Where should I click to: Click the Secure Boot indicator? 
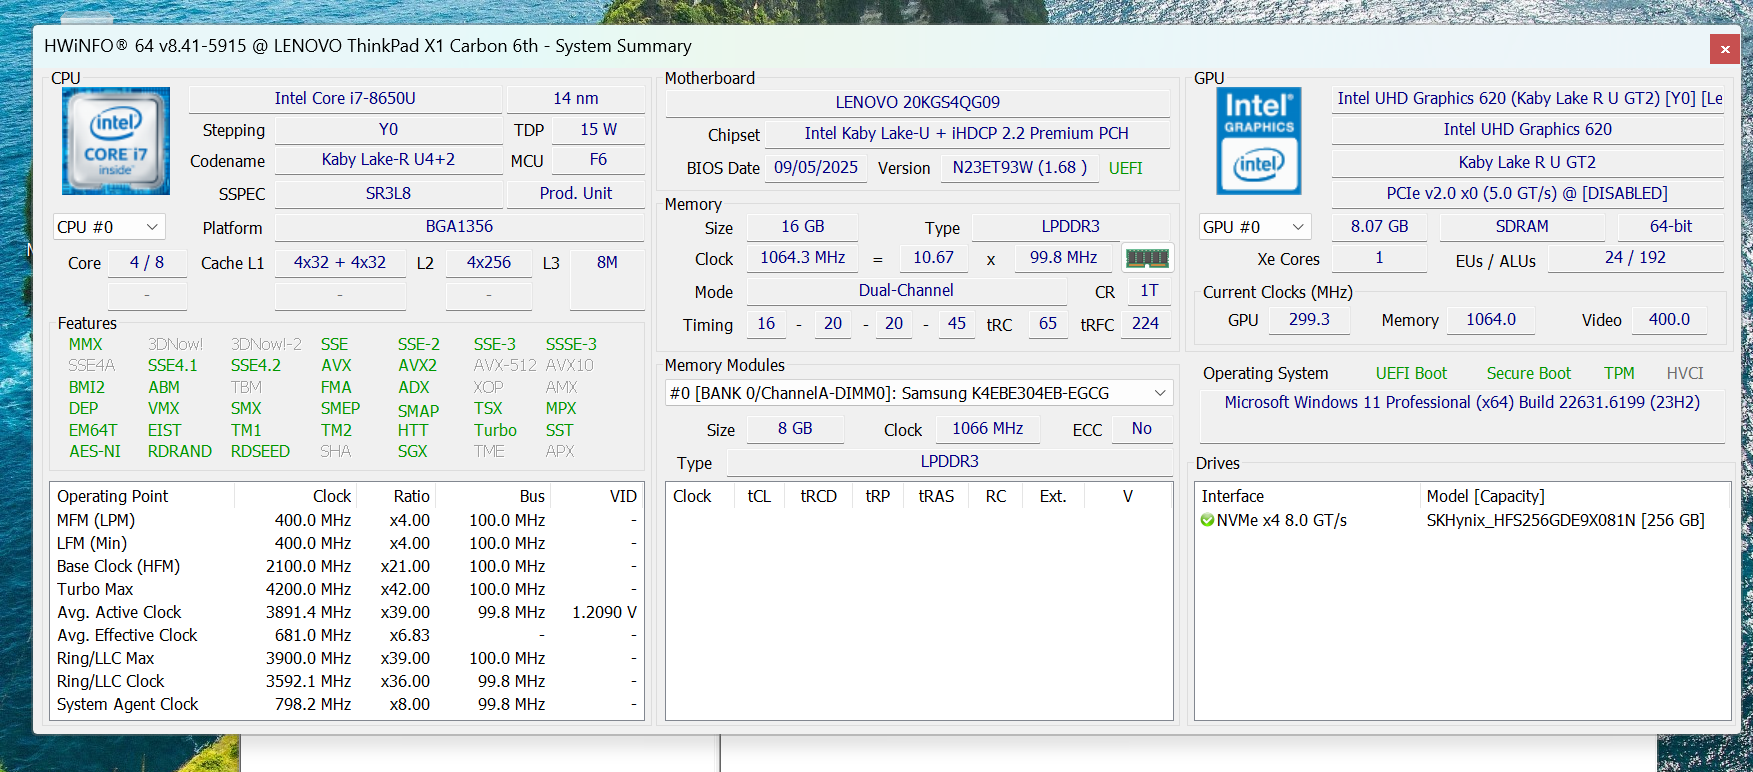pos(1528,373)
